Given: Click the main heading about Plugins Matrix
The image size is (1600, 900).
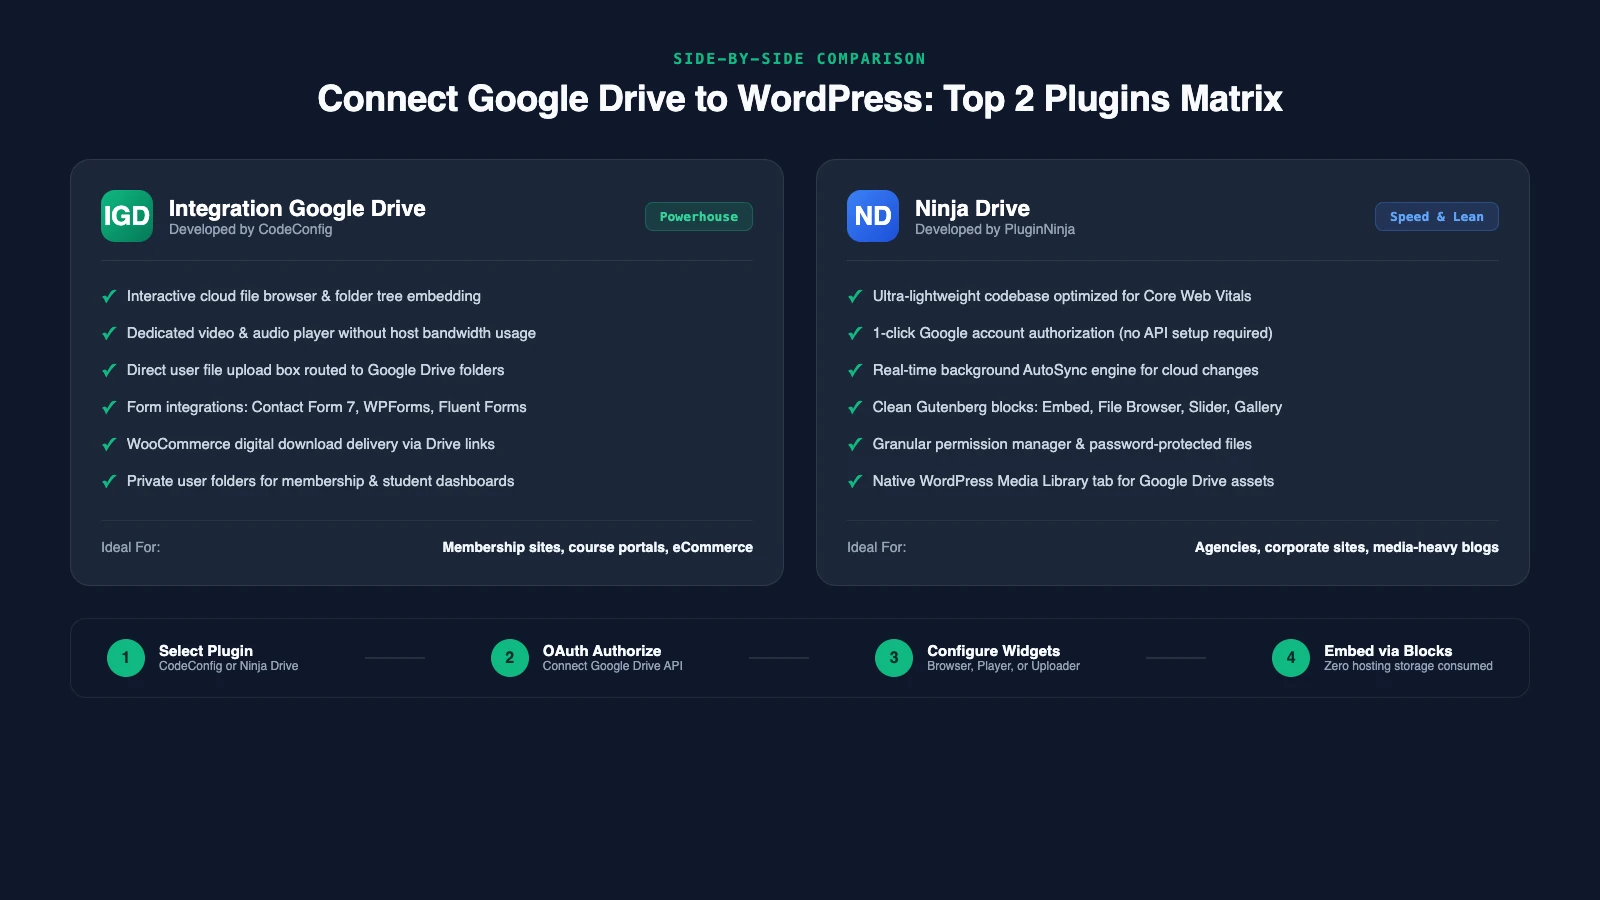Looking at the screenshot, I should 800,99.
